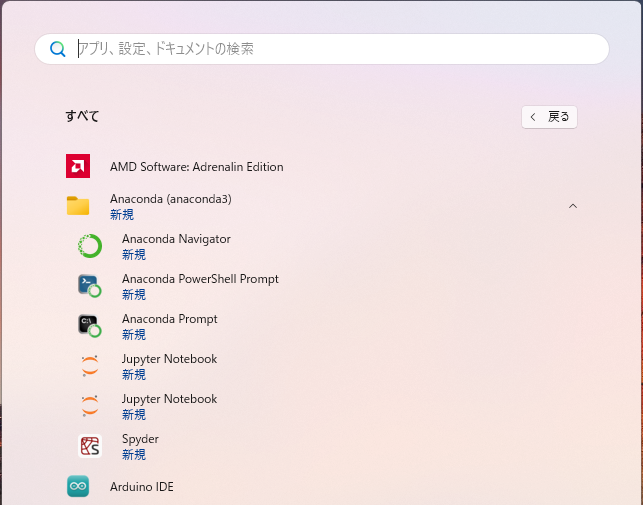
Task: Open Spyder by clicking its name
Action: 140,439
